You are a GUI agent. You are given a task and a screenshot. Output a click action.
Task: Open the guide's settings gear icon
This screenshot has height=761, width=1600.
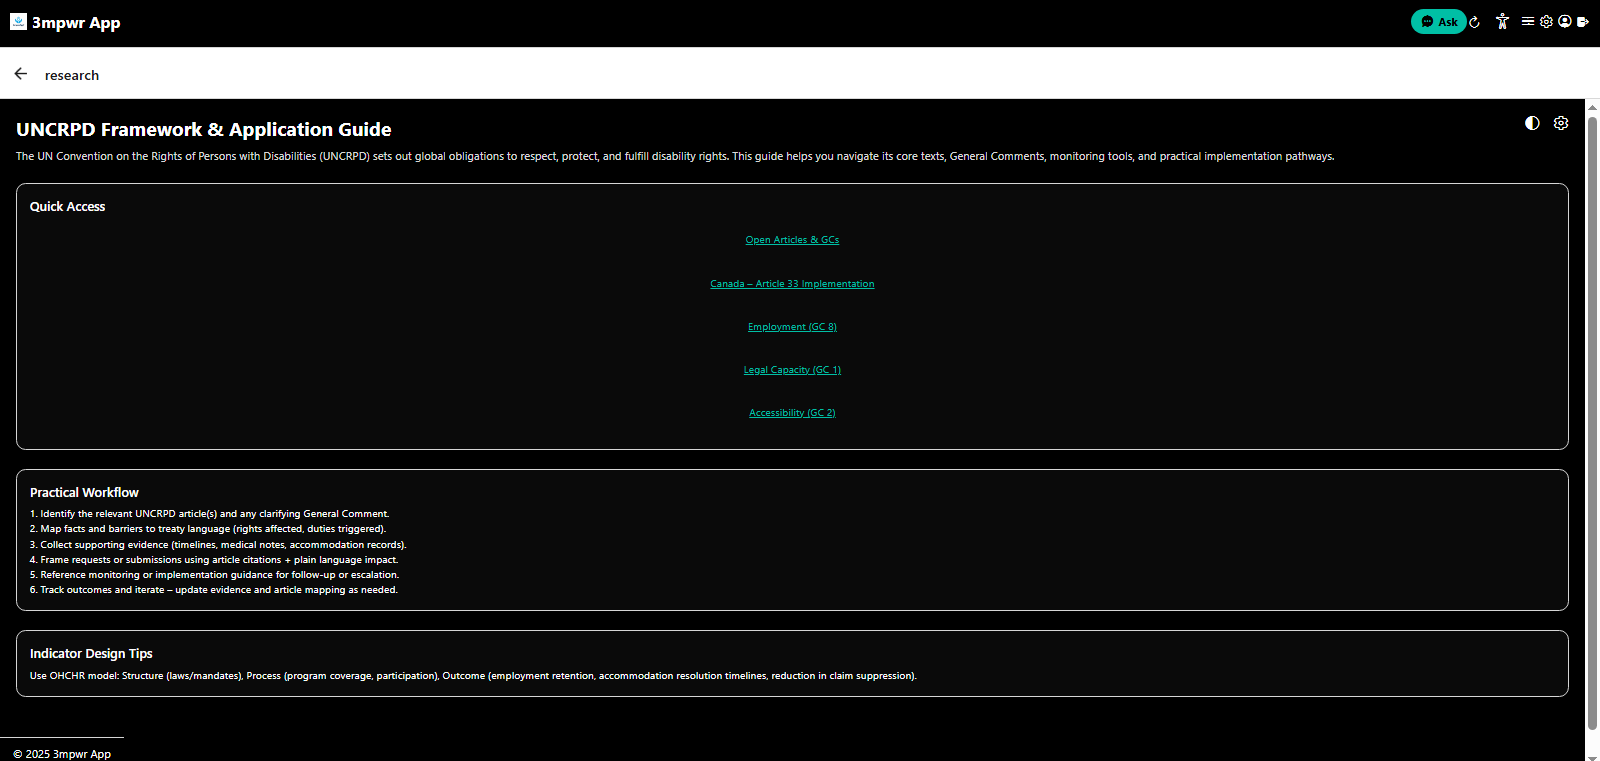pos(1561,123)
